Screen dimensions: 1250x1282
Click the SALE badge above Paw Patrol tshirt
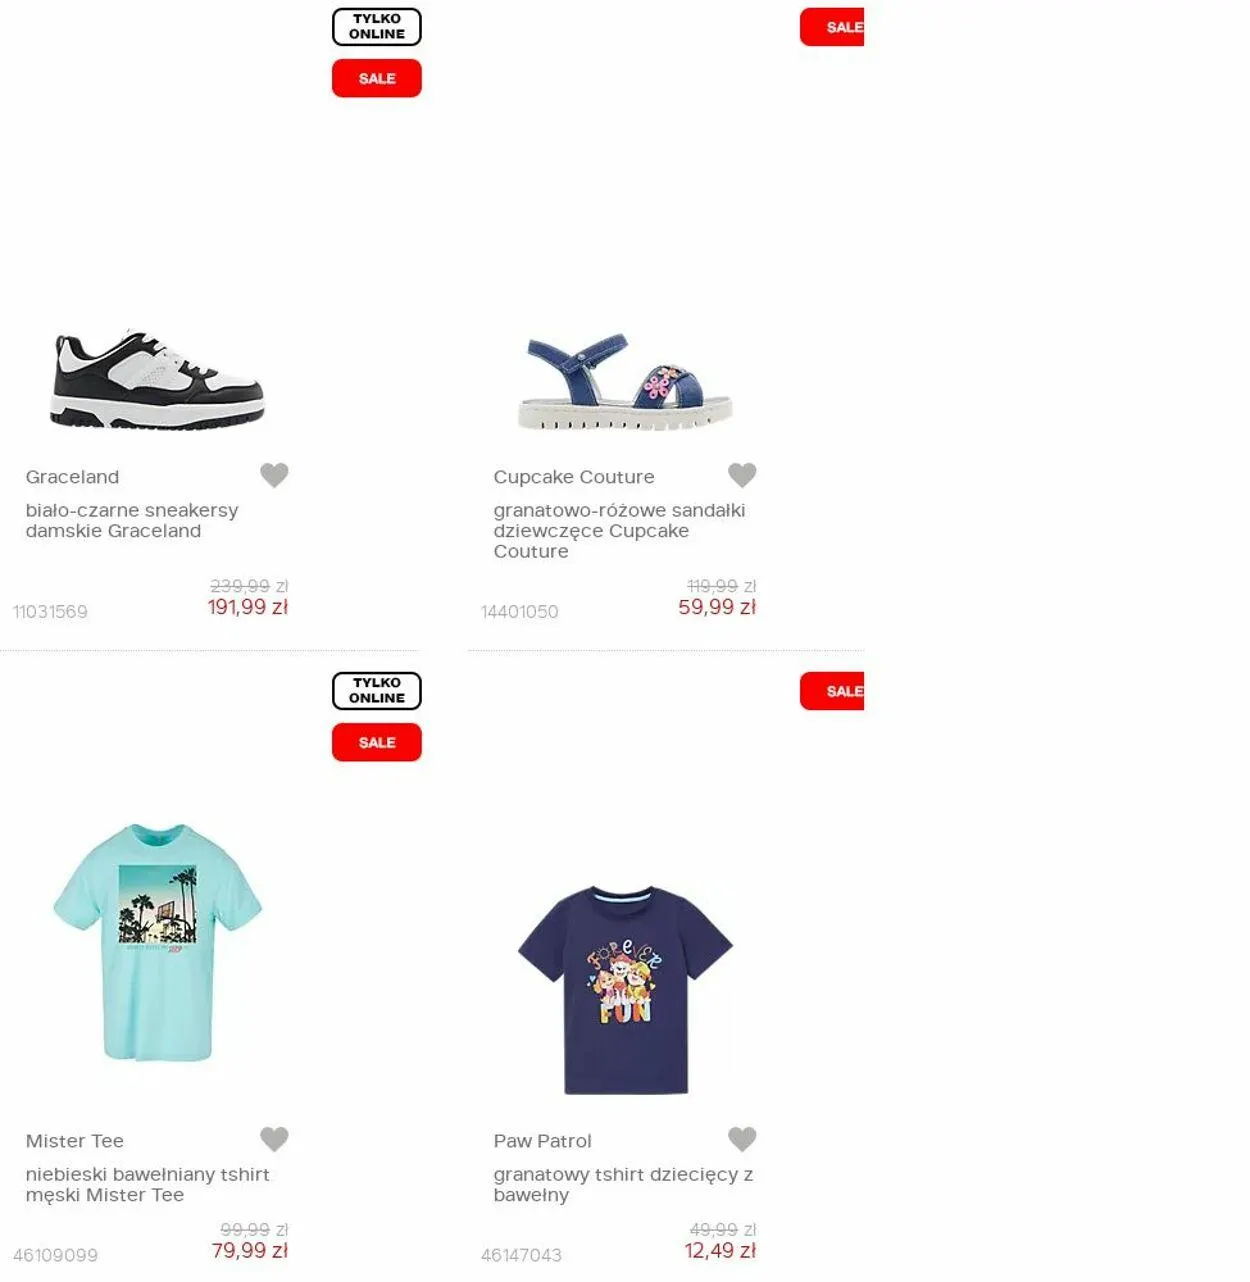pyautogui.click(x=832, y=691)
